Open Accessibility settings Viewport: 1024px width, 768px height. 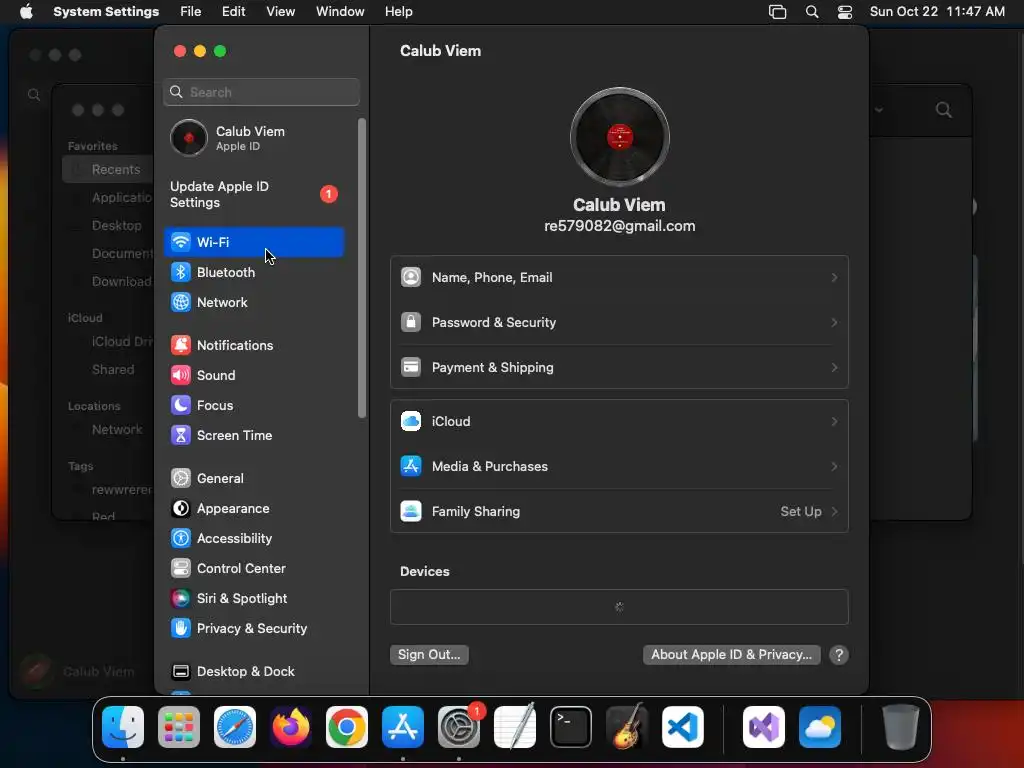(253, 538)
